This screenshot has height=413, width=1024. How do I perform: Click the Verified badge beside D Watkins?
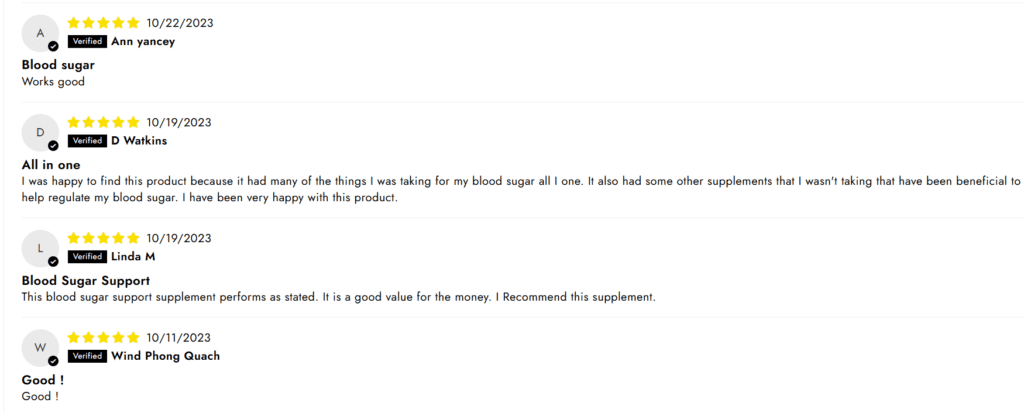point(88,140)
